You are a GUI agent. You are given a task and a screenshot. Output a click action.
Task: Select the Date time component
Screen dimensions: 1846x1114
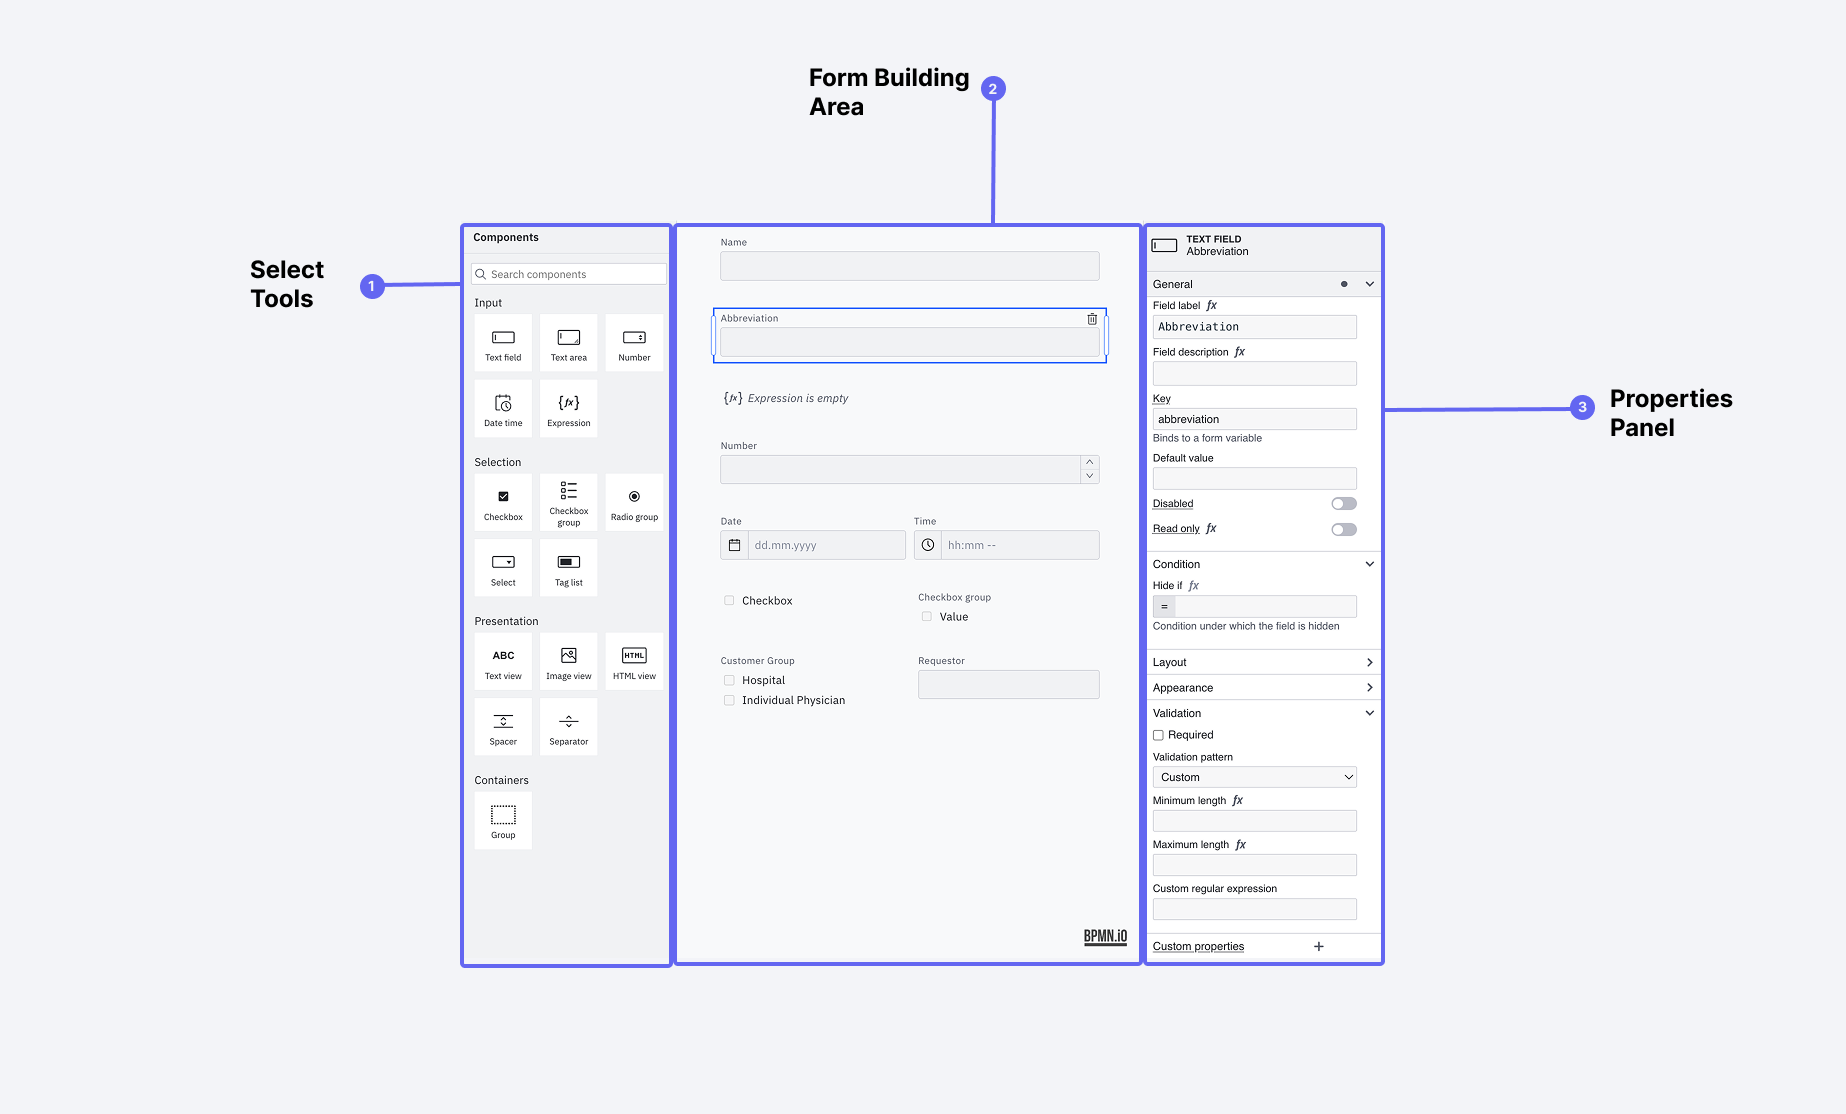tap(502, 408)
